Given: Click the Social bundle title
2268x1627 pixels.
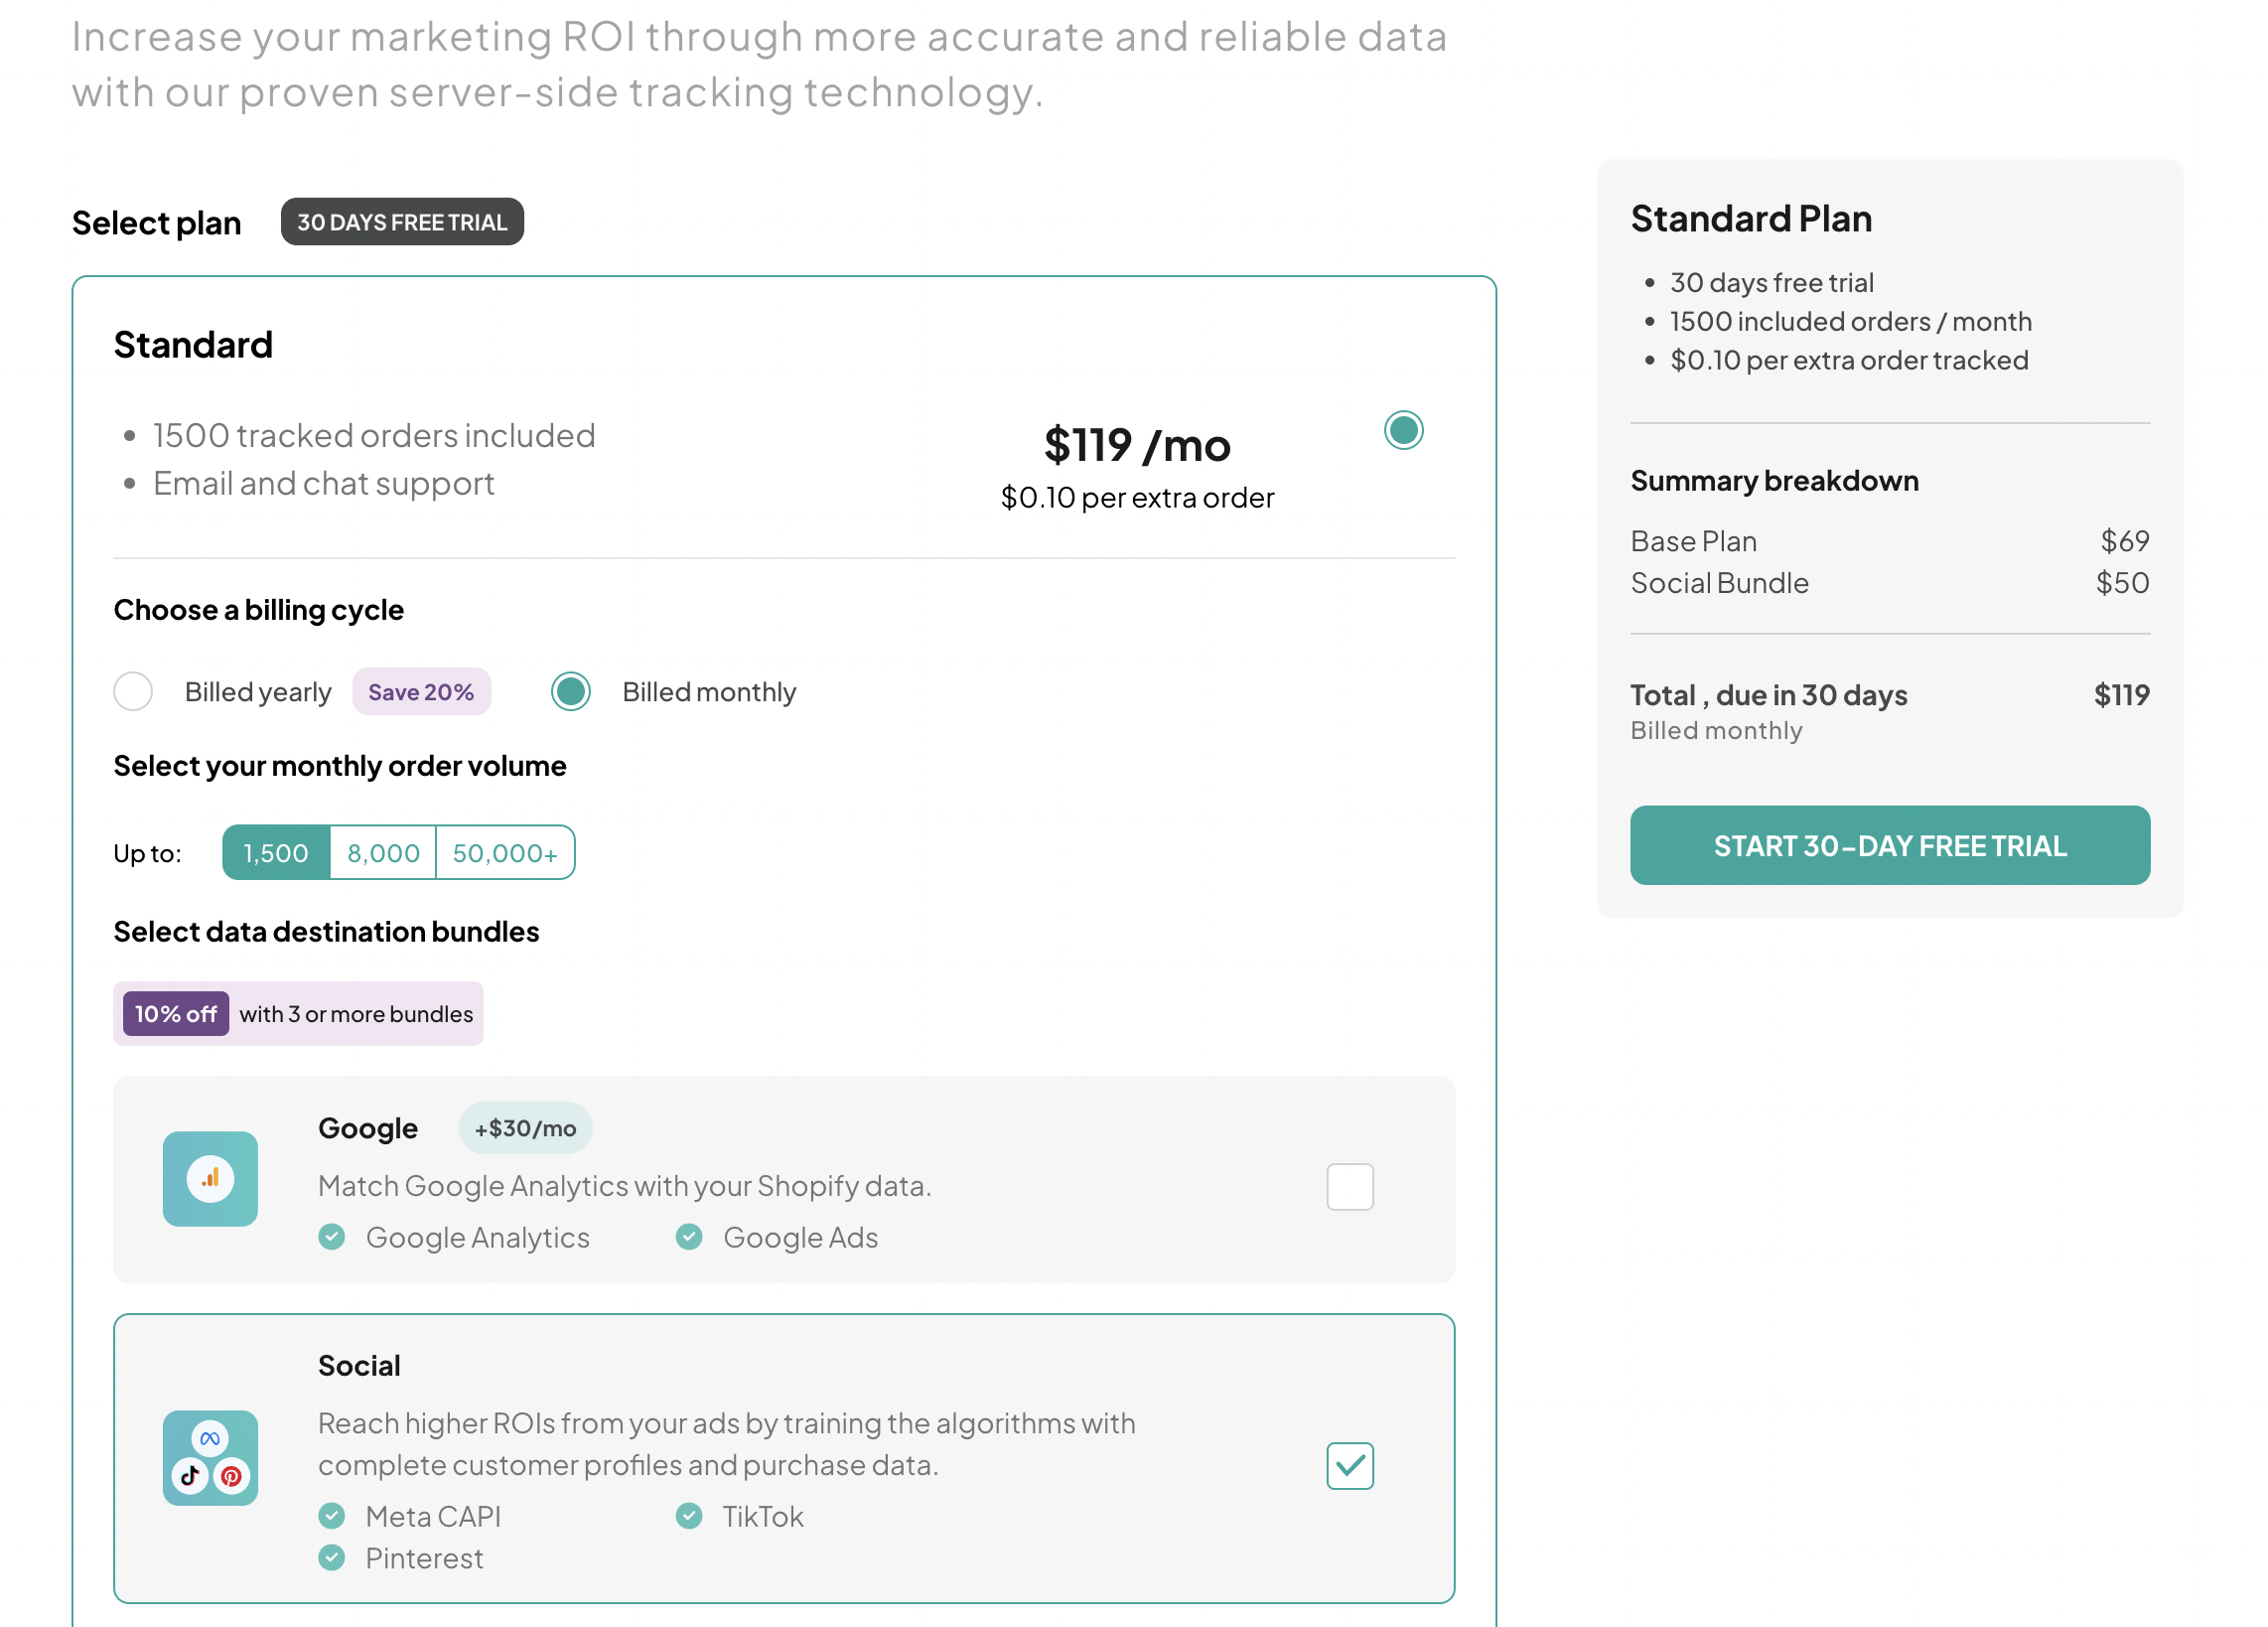Looking at the screenshot, I should (x=359, y=1365).
